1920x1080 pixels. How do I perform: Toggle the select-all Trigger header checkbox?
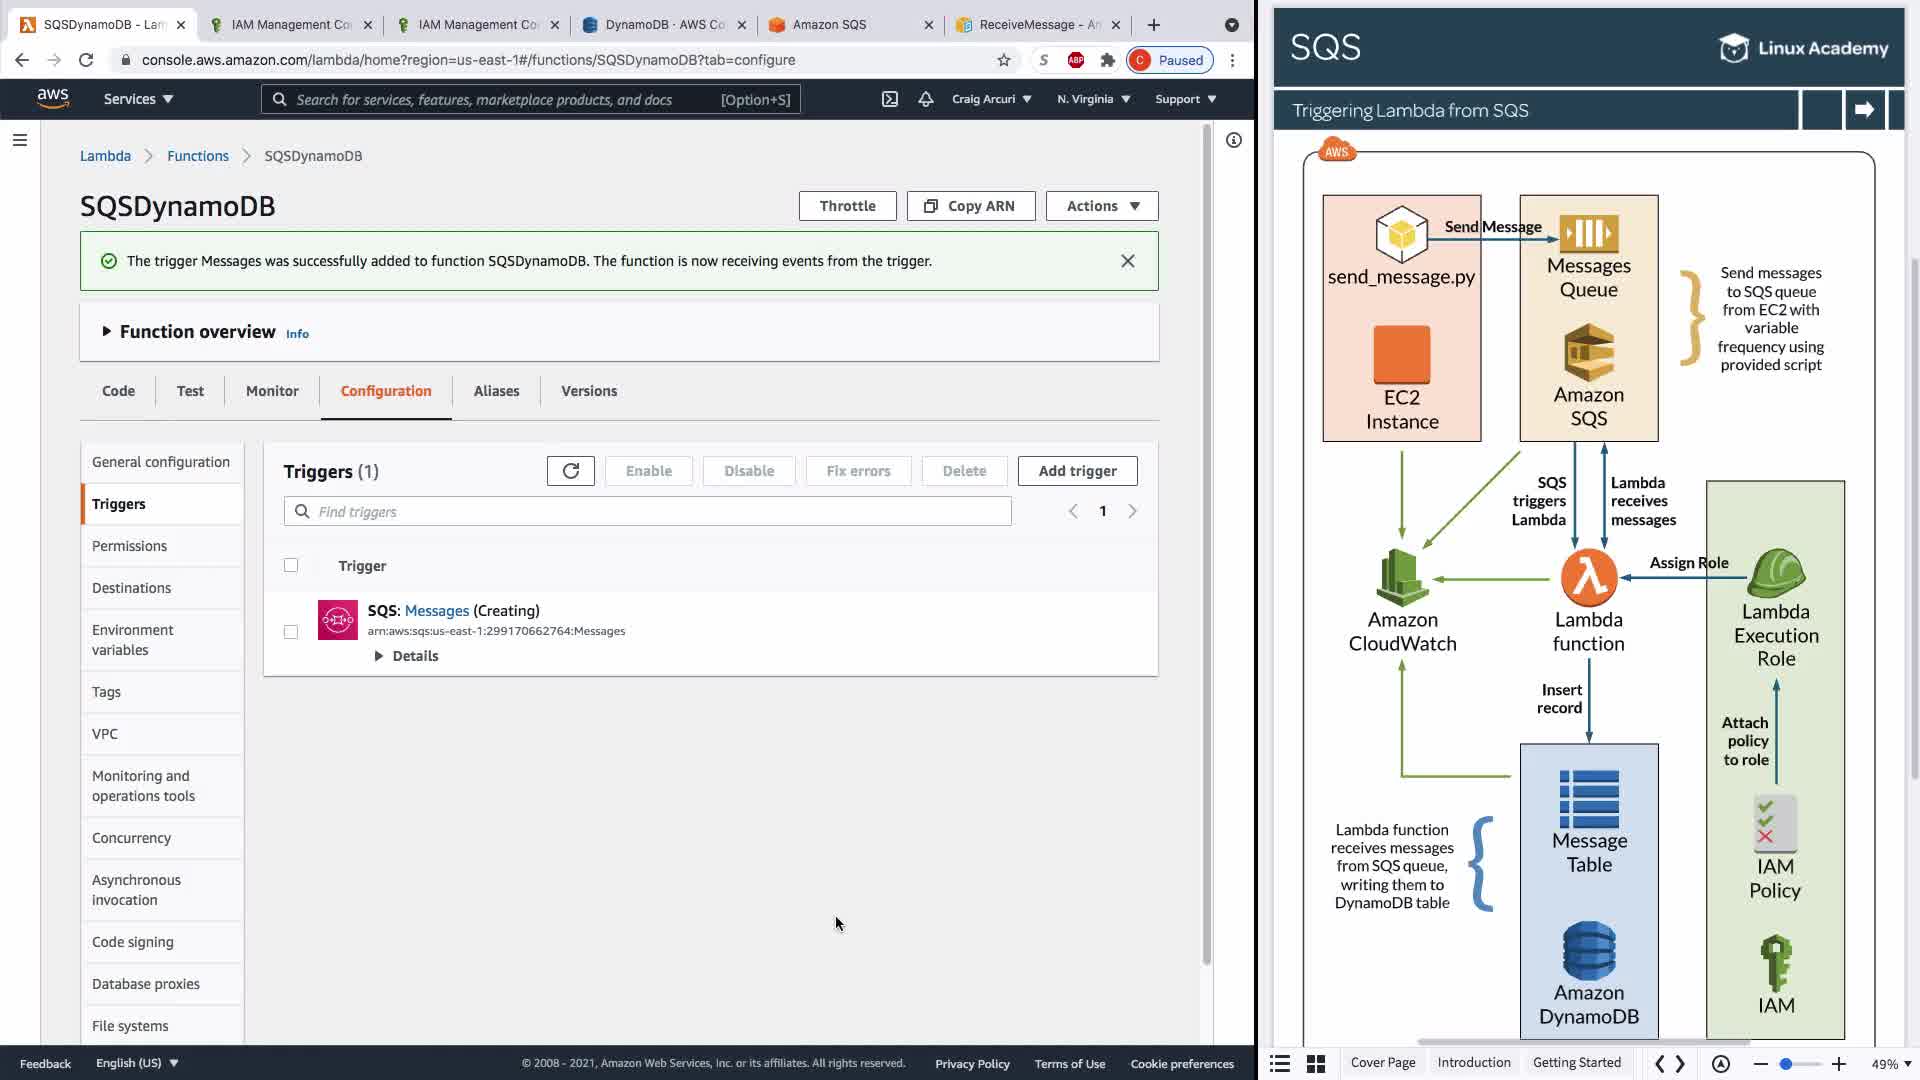point(291,565)
